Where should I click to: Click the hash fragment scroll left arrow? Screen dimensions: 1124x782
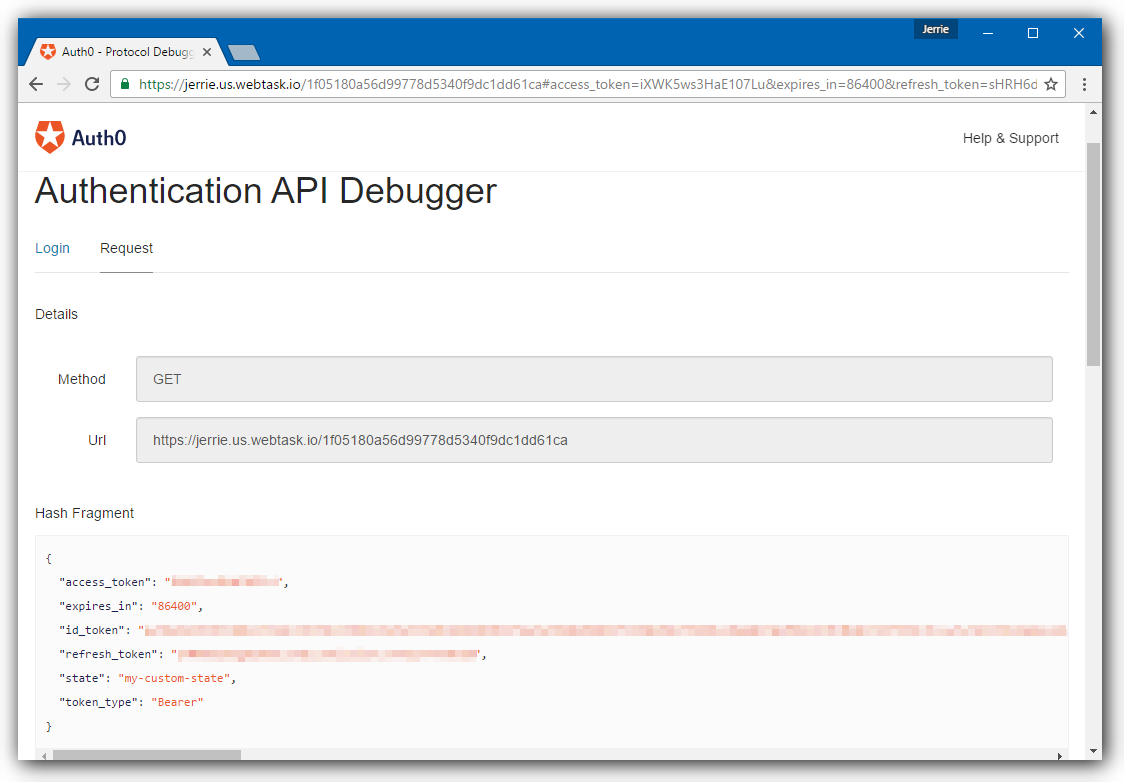pyautogui.click(x=44, y=755)
